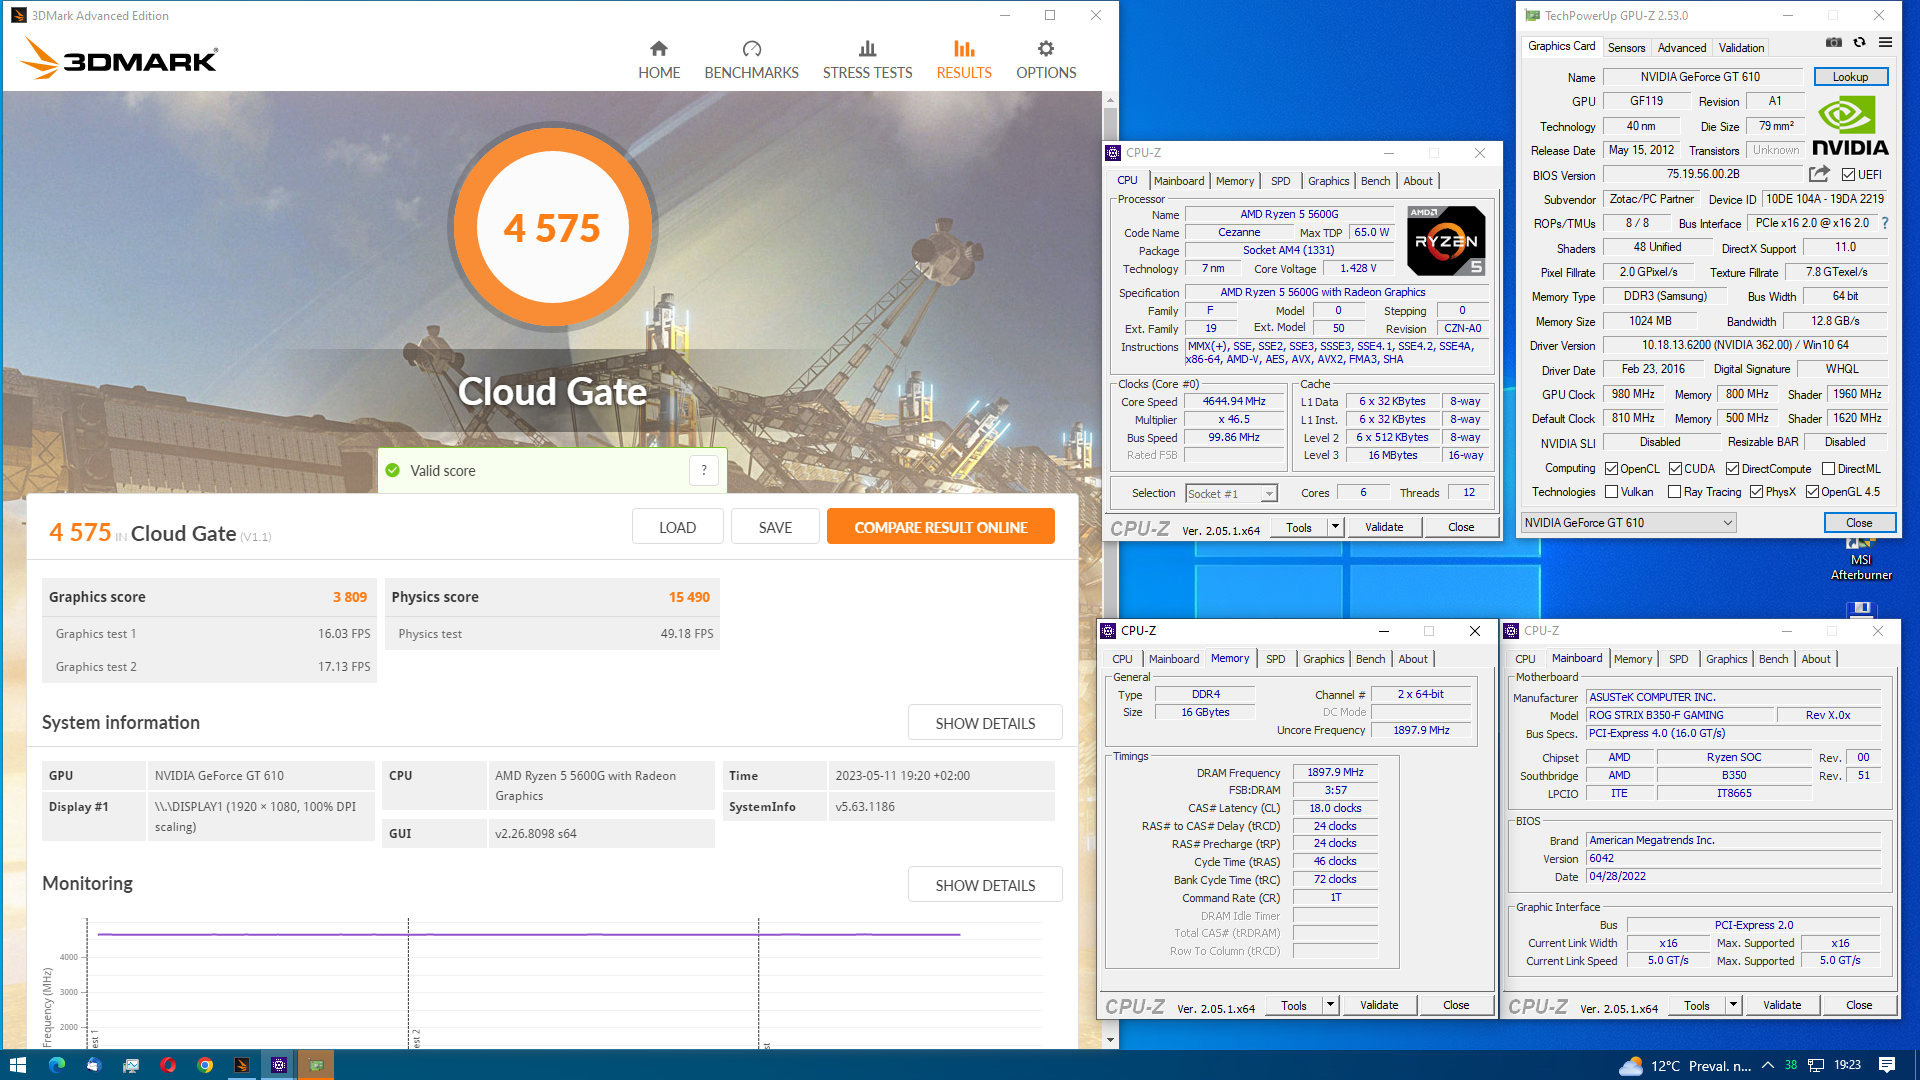This screenshot has height=1080, width=1920.
Task: Open the GPU-Z hamburger menu
Action: point(1885,42)
